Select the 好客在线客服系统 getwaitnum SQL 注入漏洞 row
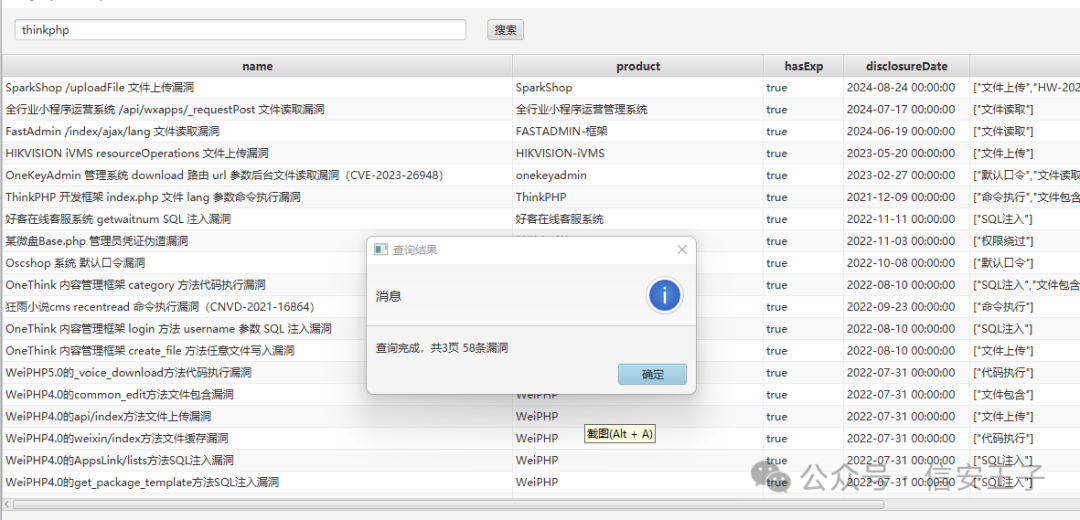Screen dimensions: 1080x520 coord(541,220)
